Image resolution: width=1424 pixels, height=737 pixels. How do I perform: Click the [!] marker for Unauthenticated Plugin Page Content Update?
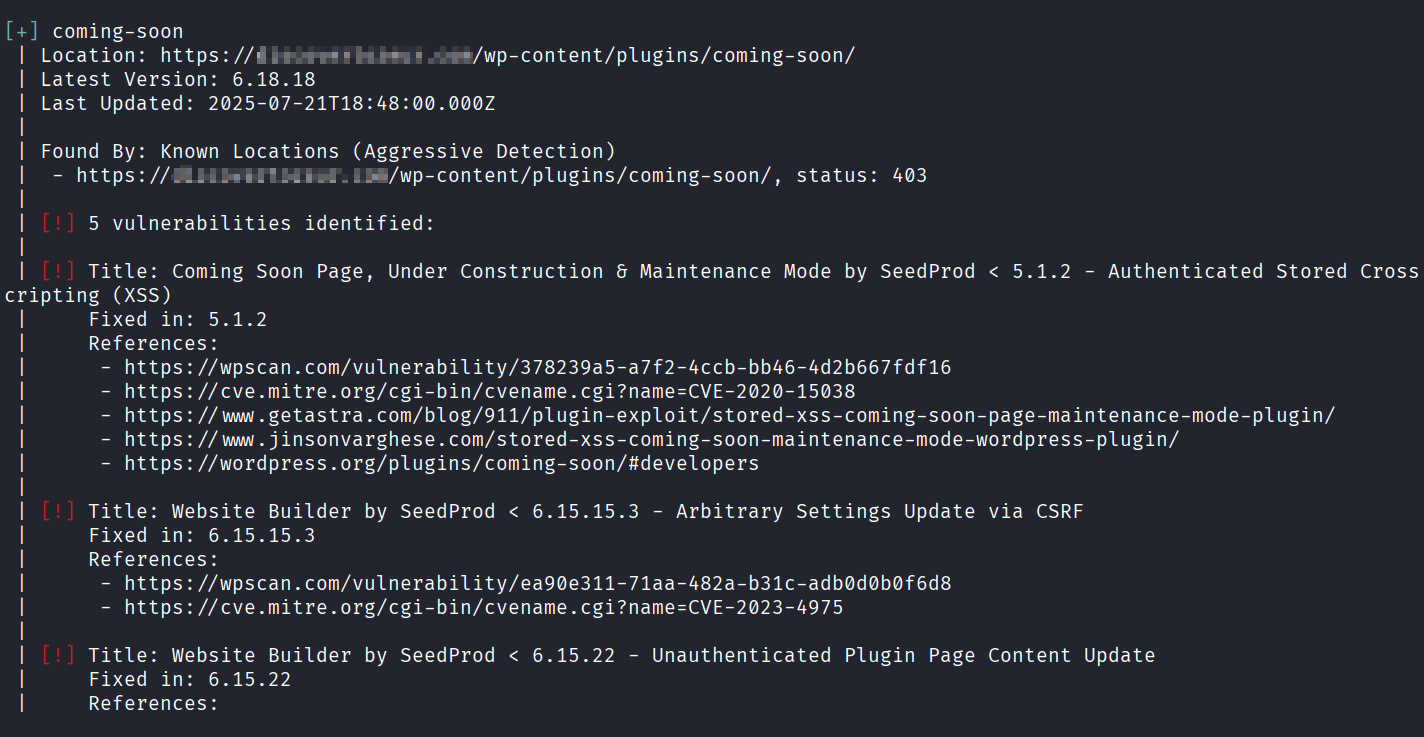coord(58,656)
